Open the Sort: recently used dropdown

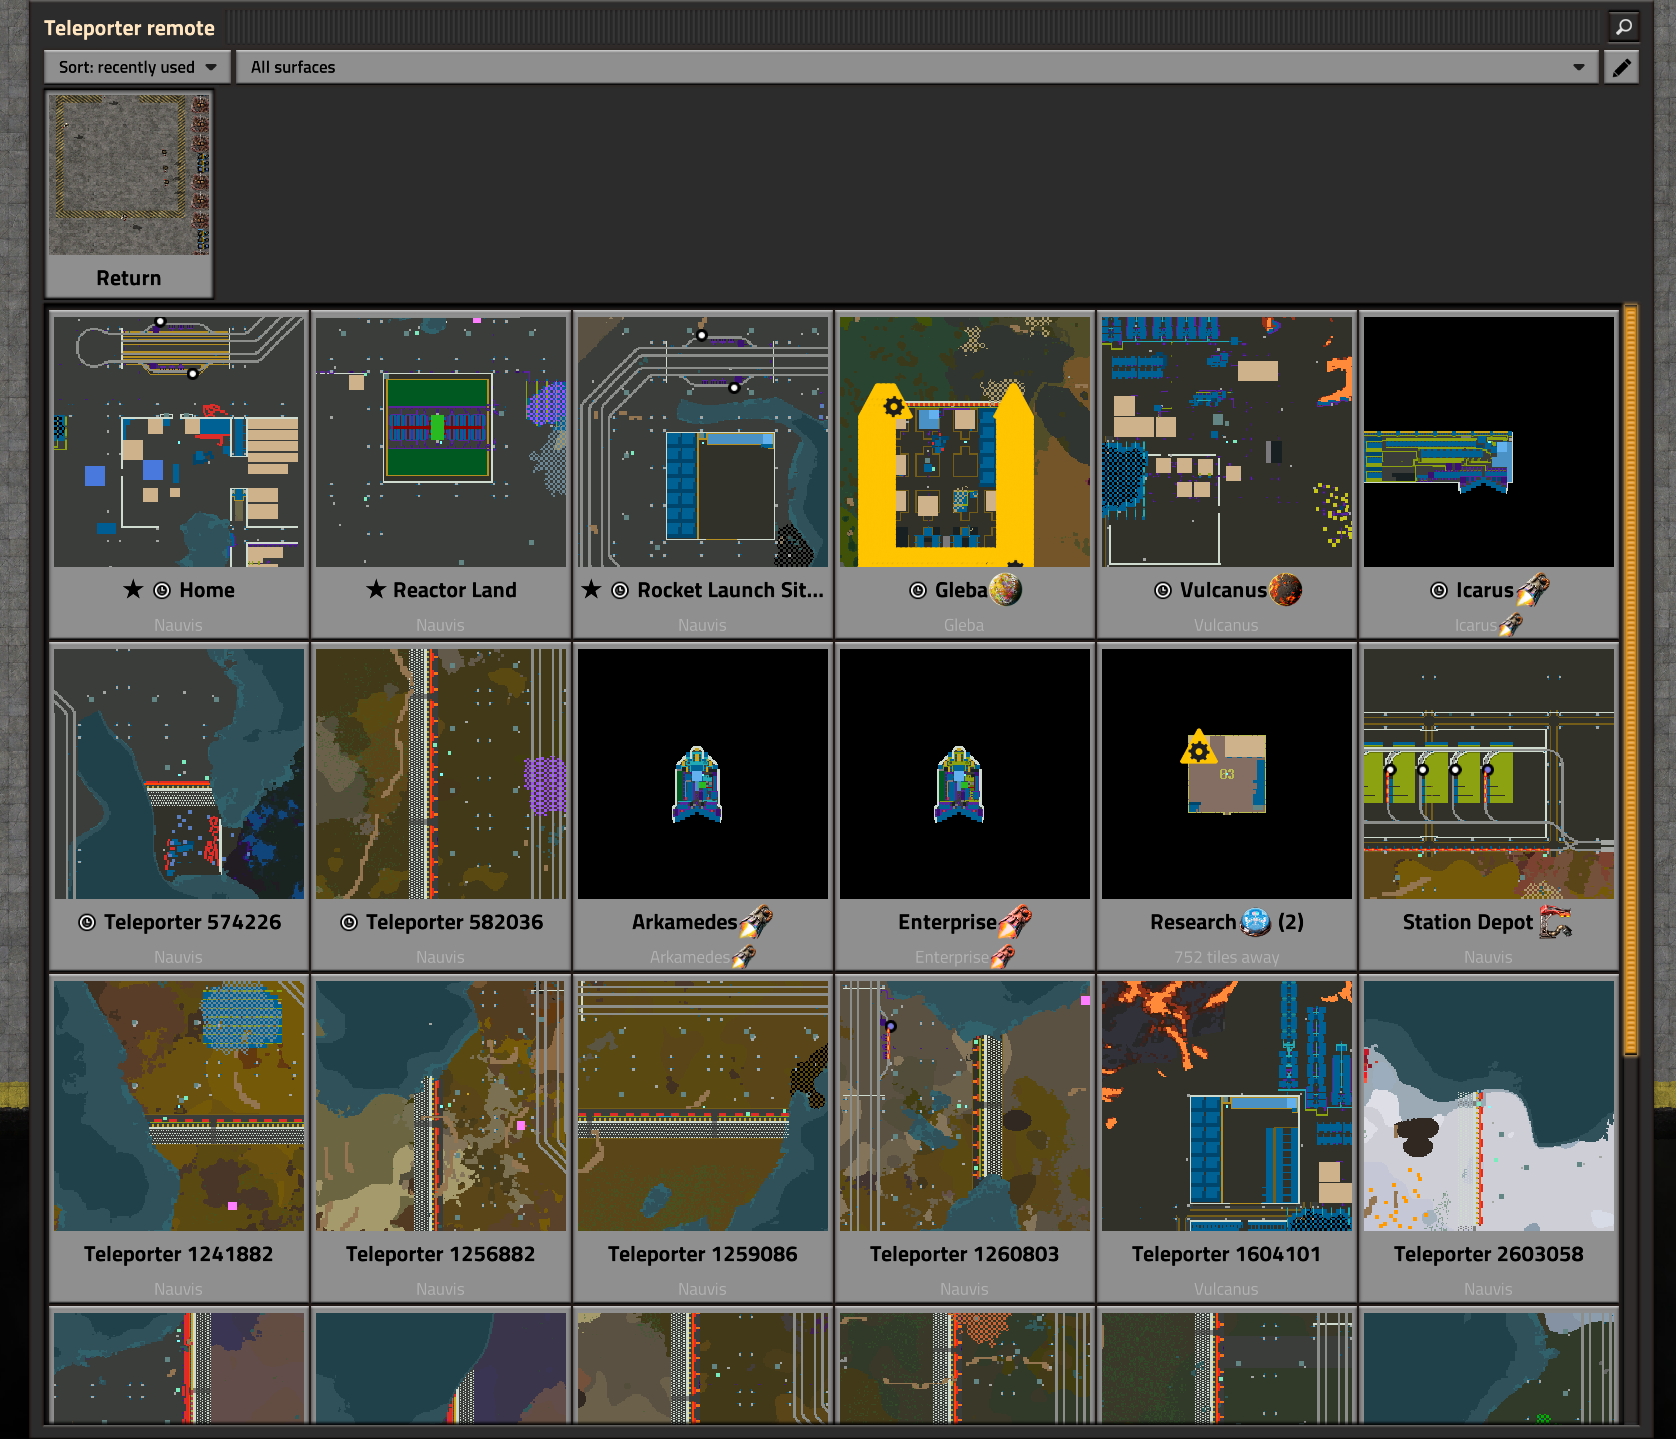(137, 67)
